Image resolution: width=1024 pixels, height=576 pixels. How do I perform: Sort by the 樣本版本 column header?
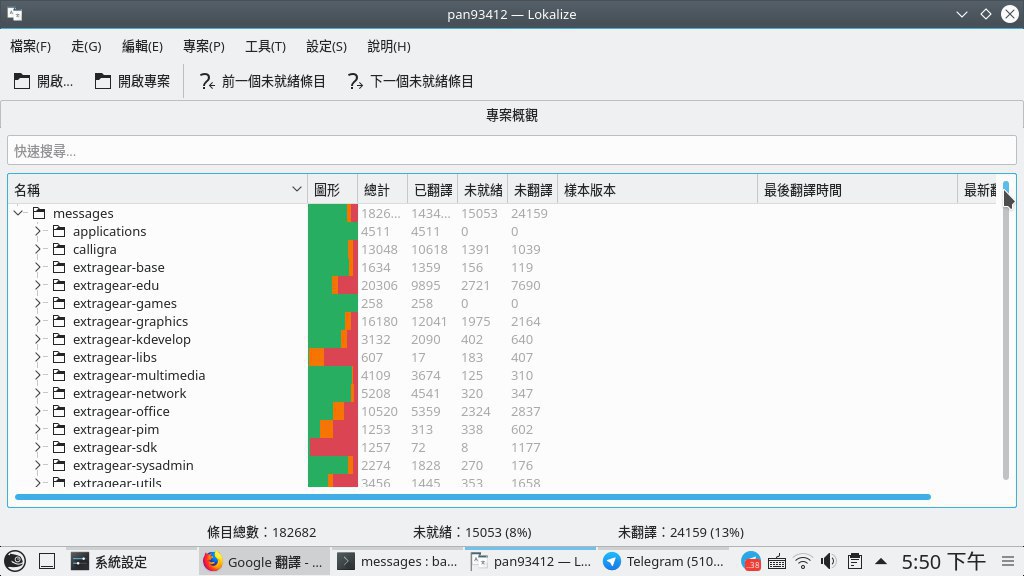click(x=657, y=190)
